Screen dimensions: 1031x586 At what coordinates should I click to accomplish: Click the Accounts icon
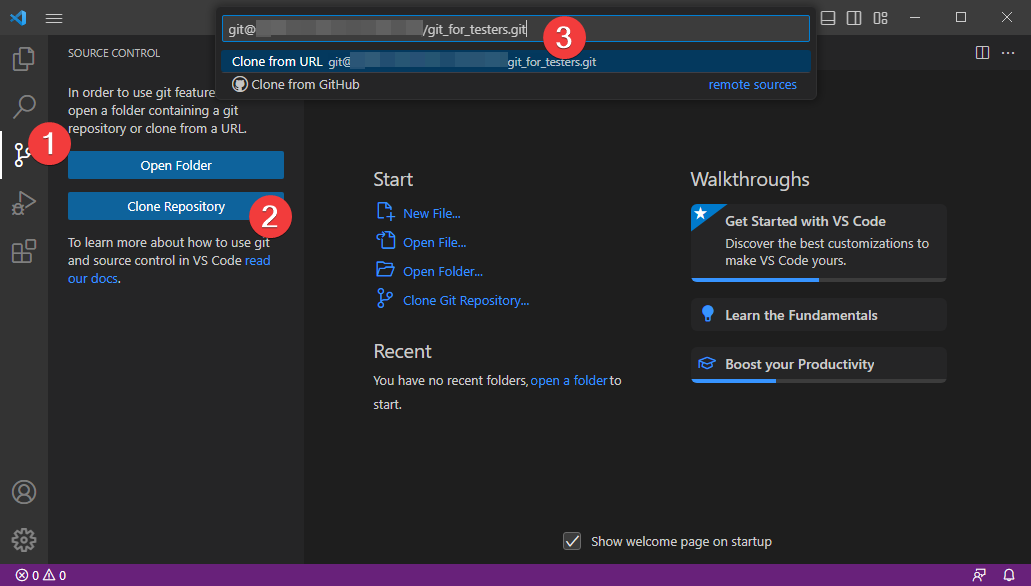tap(24, 492)
